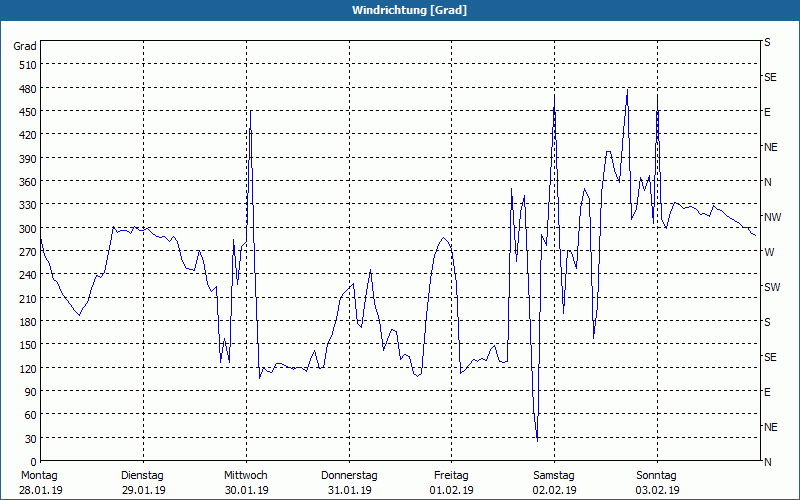The width and height of the screenshot is (800, 500).
Task: Click the 390 axis tick label
Action: tap(28, 159)
